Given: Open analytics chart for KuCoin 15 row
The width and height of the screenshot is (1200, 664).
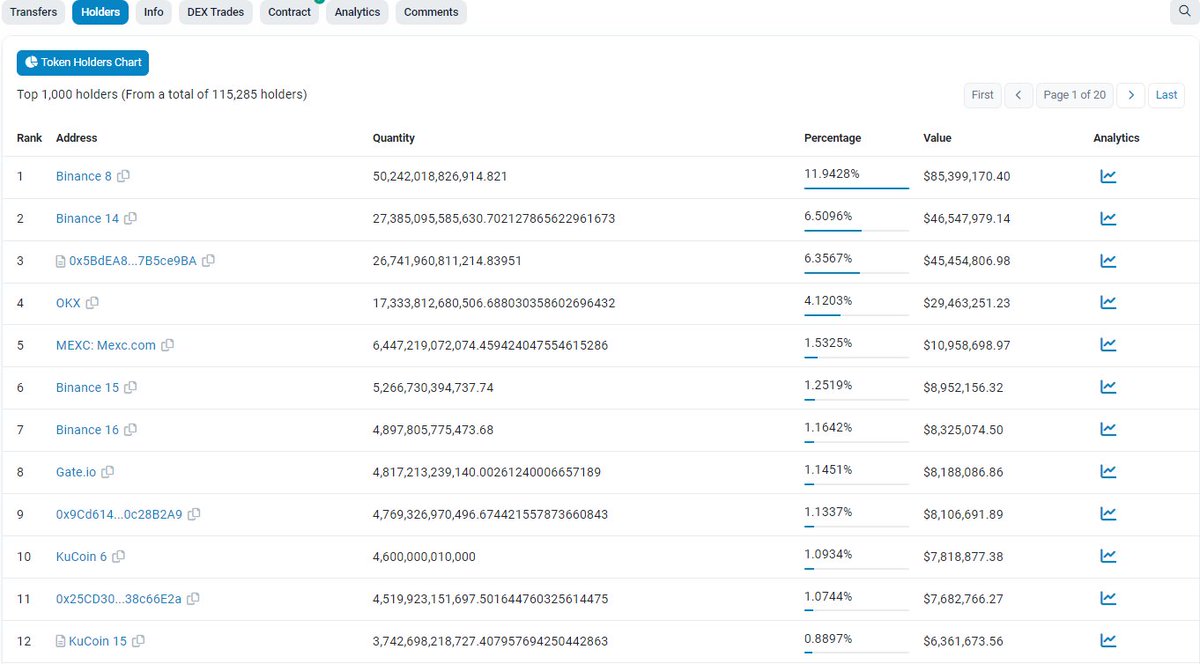Looking at the screenshot, I should [1108, 640].
